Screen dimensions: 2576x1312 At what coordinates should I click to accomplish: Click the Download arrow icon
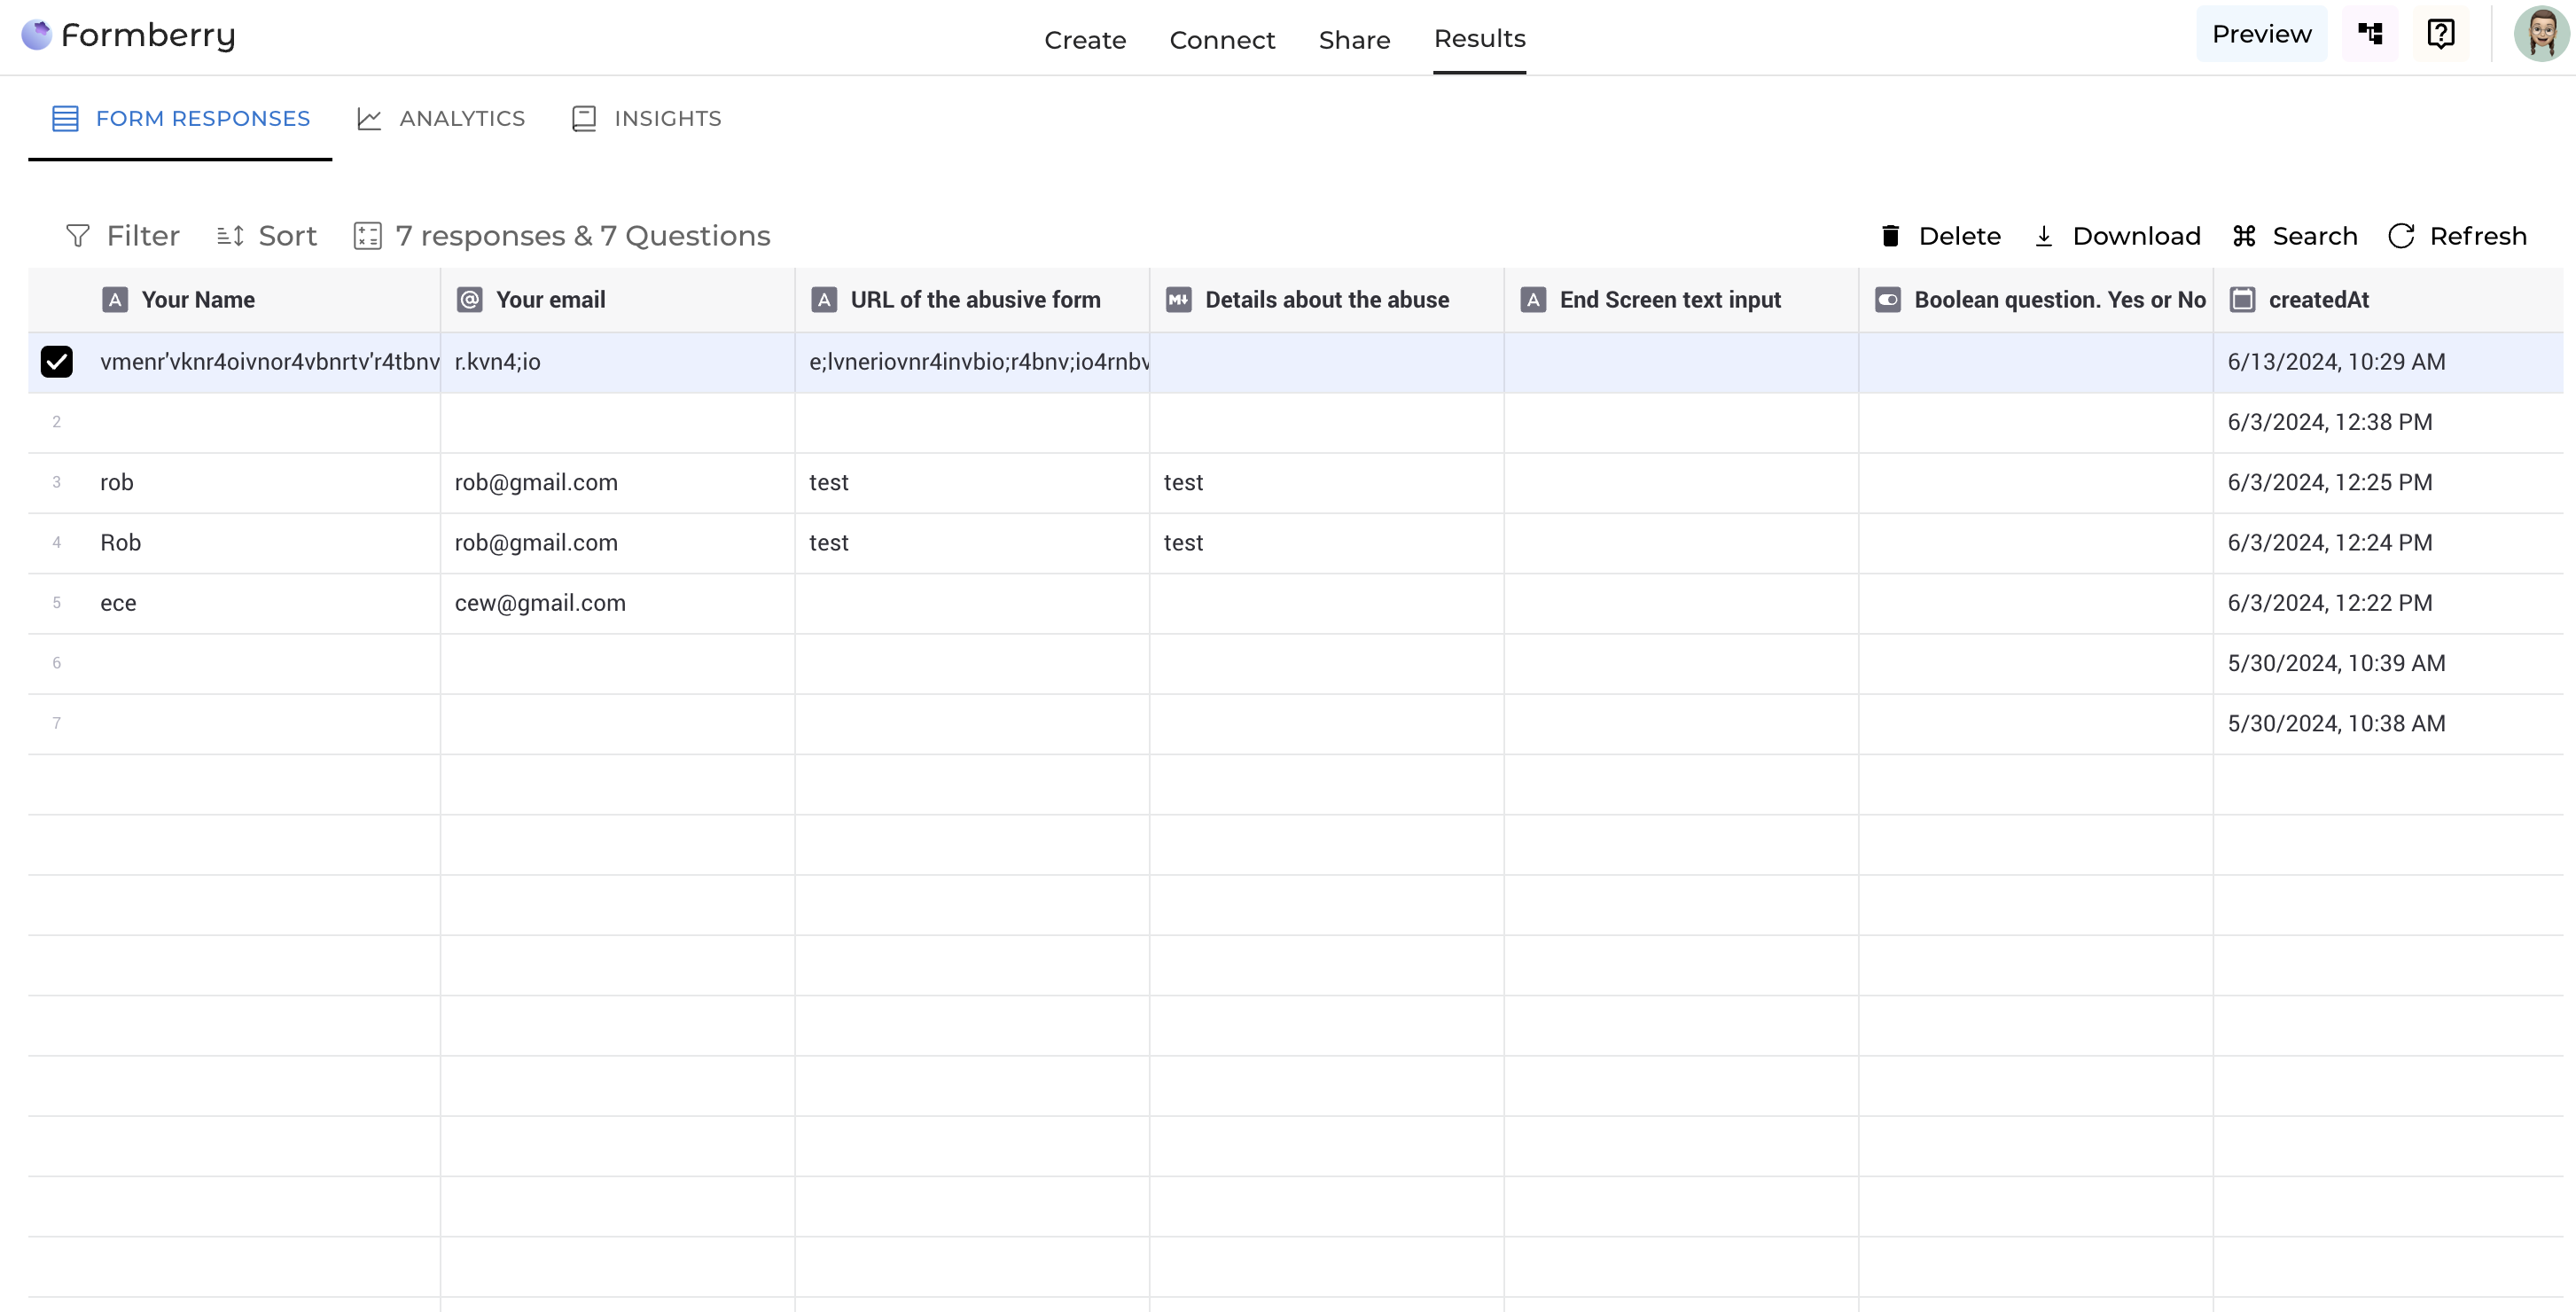2044,236
